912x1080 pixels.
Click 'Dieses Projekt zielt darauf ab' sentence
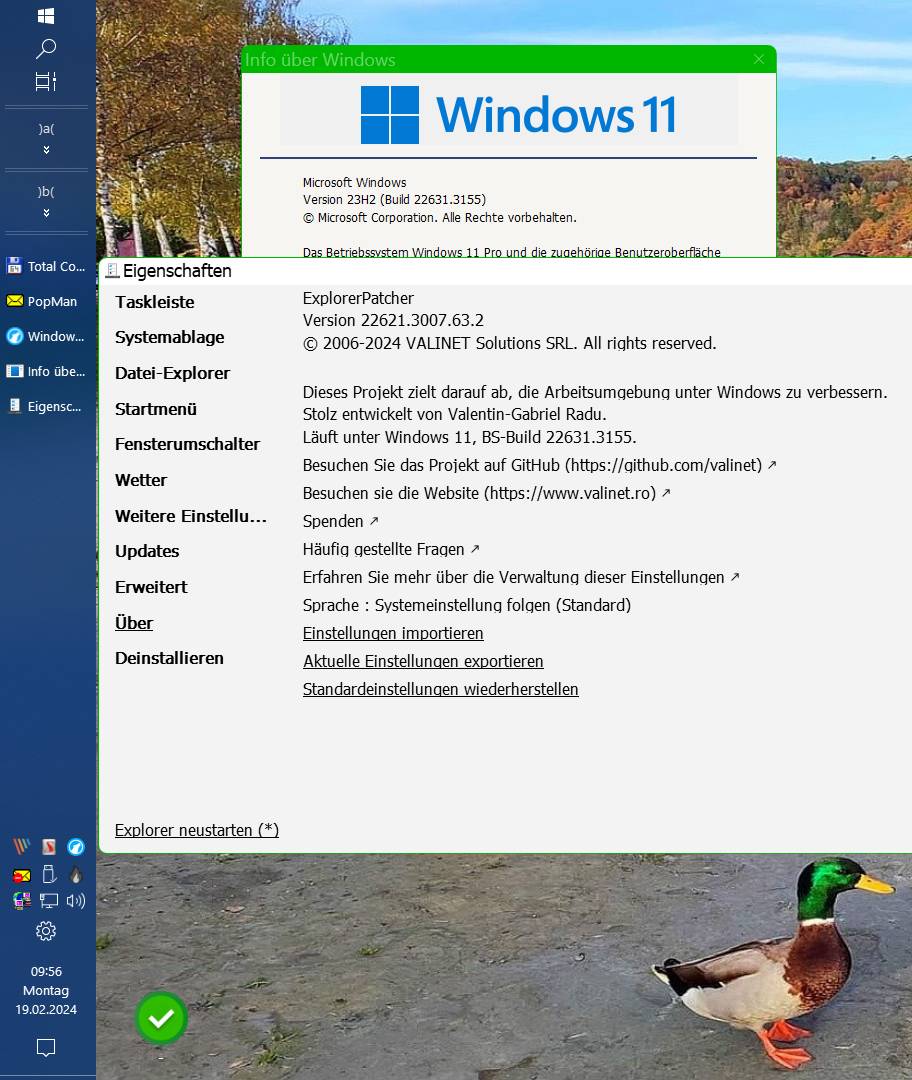[594, 392]
